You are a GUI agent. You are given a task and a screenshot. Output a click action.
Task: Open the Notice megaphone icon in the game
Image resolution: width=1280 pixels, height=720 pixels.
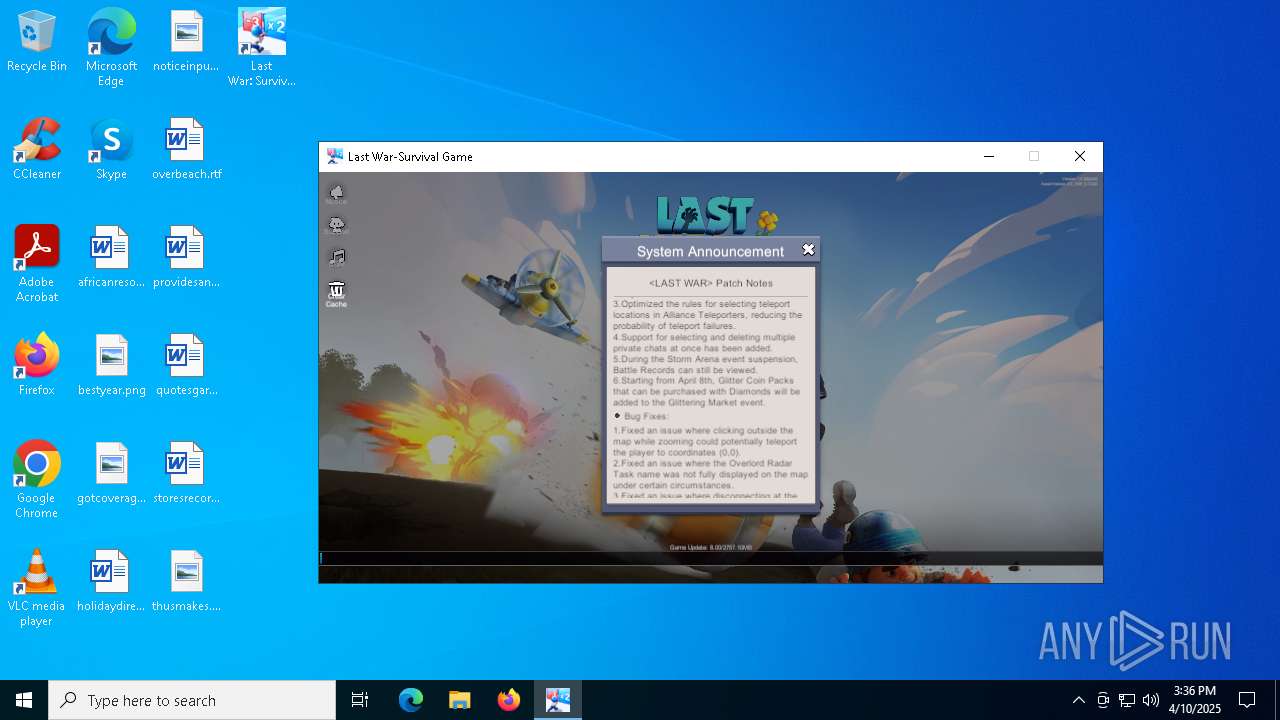337,194
